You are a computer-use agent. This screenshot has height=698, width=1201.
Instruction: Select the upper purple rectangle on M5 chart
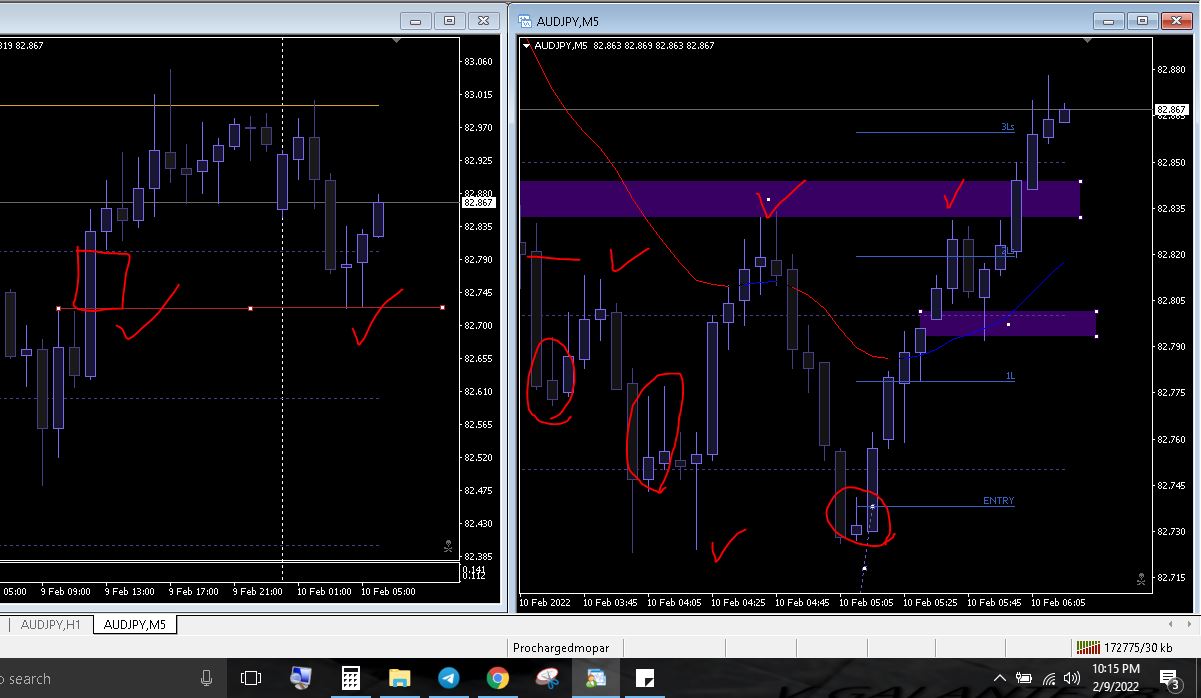tap(799, 199)
